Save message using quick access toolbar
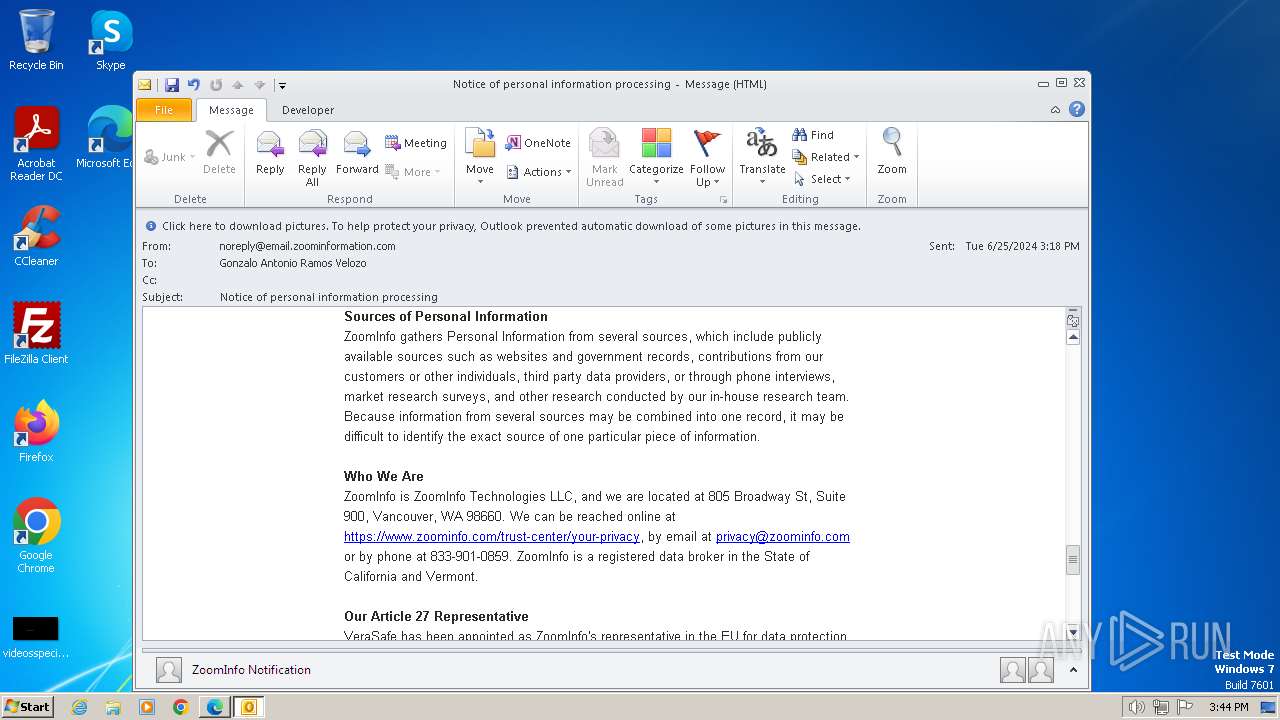Image resolution: width=1280 pixels, height=720 pixels. pos(172,85)
